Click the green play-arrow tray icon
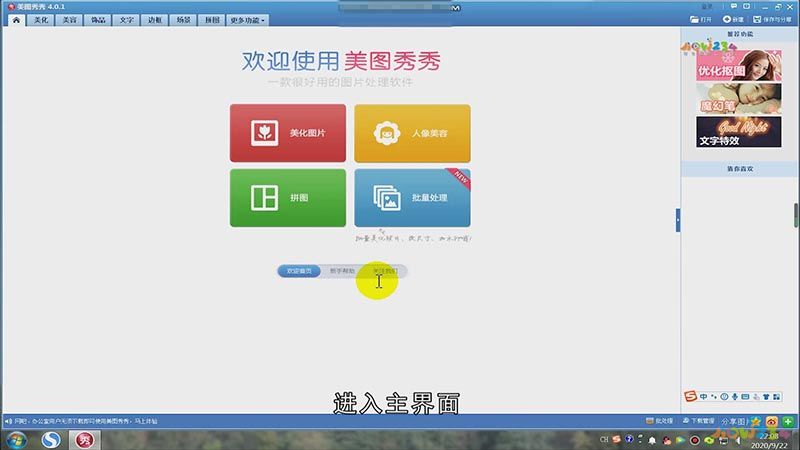This screenshot has height=450, width=800. (681, 440)
